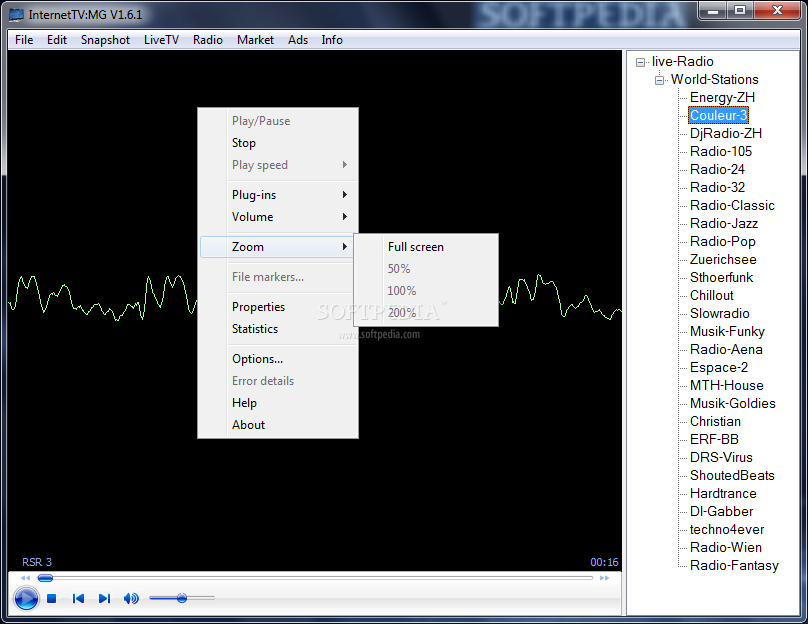Open the Info menu
The width and height of the screenshot is (808, 624).
click(332, 40)
